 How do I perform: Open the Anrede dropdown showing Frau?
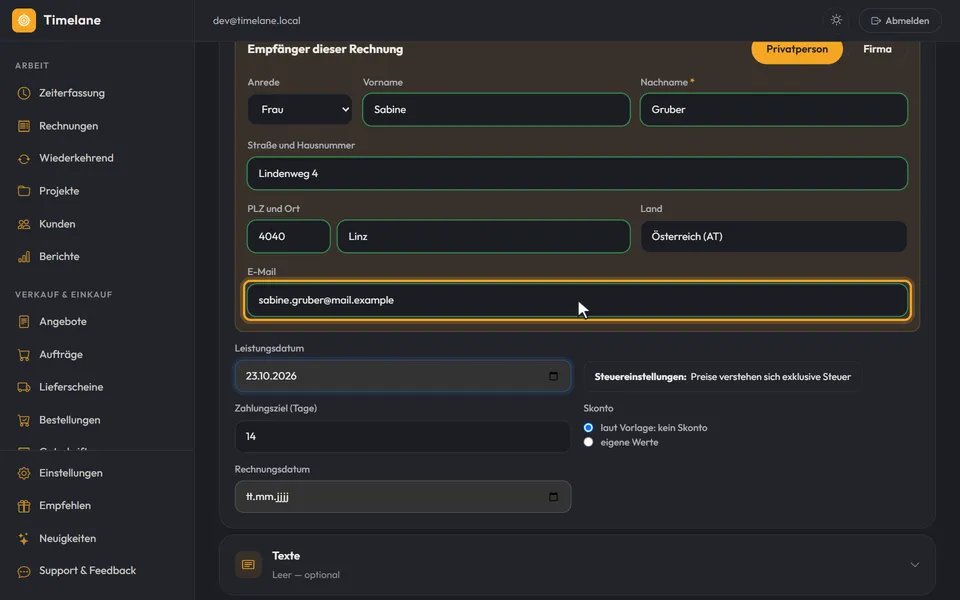[300, 110]
